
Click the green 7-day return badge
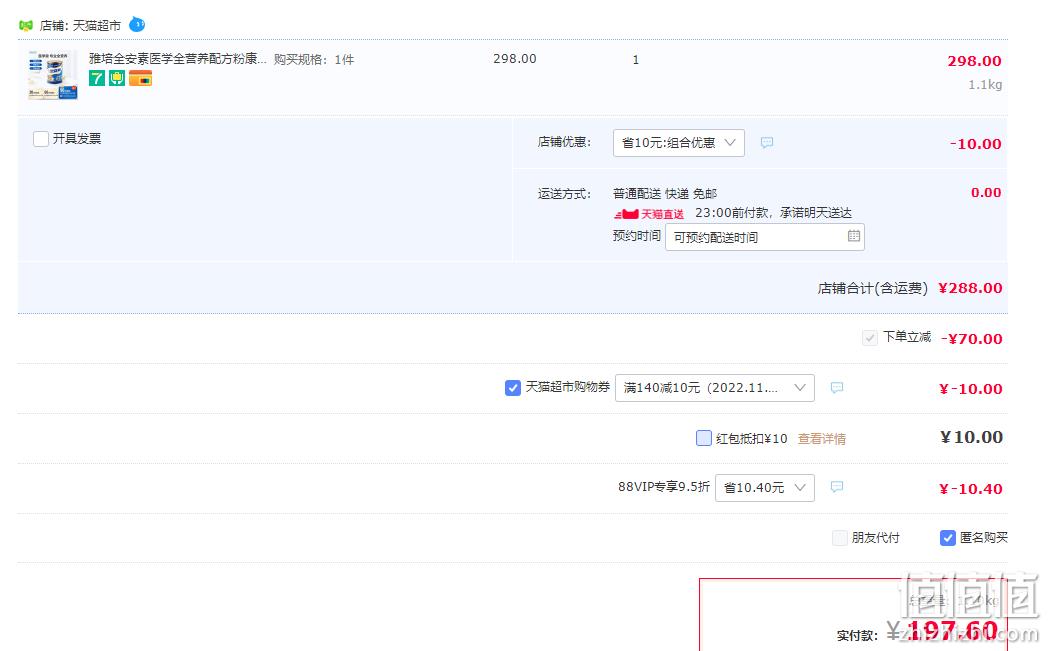point(97,78)
